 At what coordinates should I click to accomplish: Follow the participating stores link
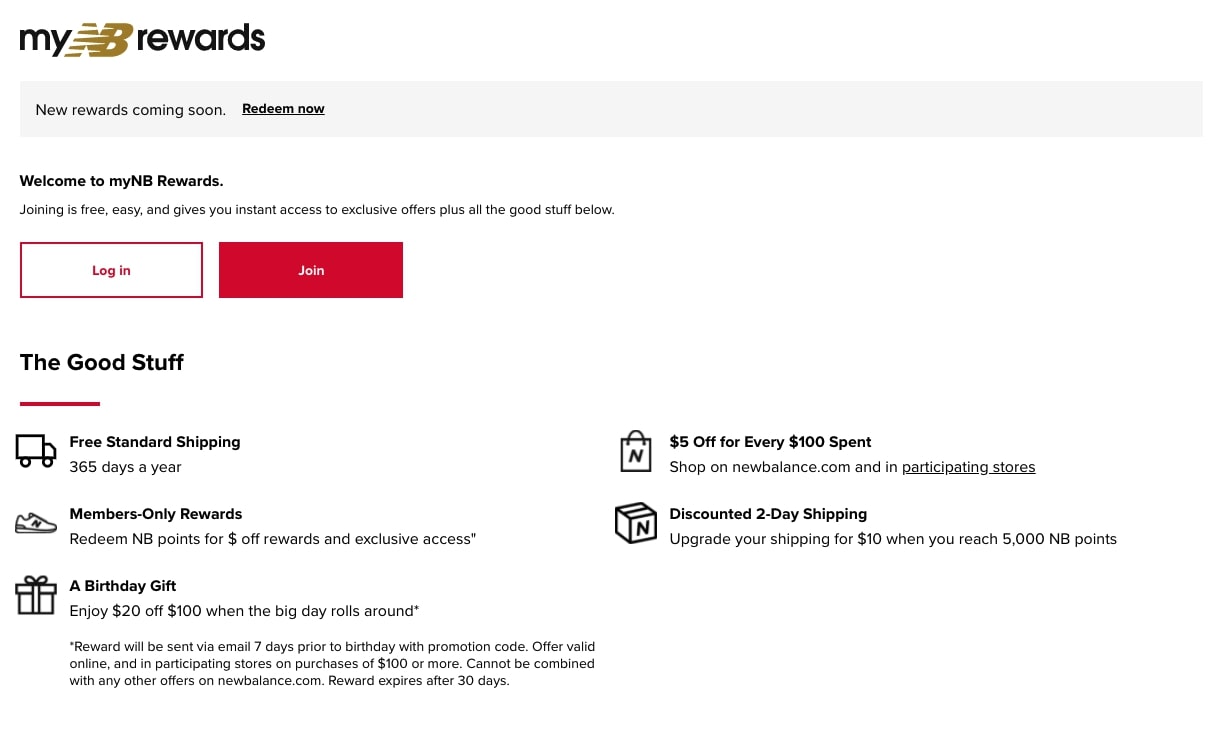click(968, 467)
